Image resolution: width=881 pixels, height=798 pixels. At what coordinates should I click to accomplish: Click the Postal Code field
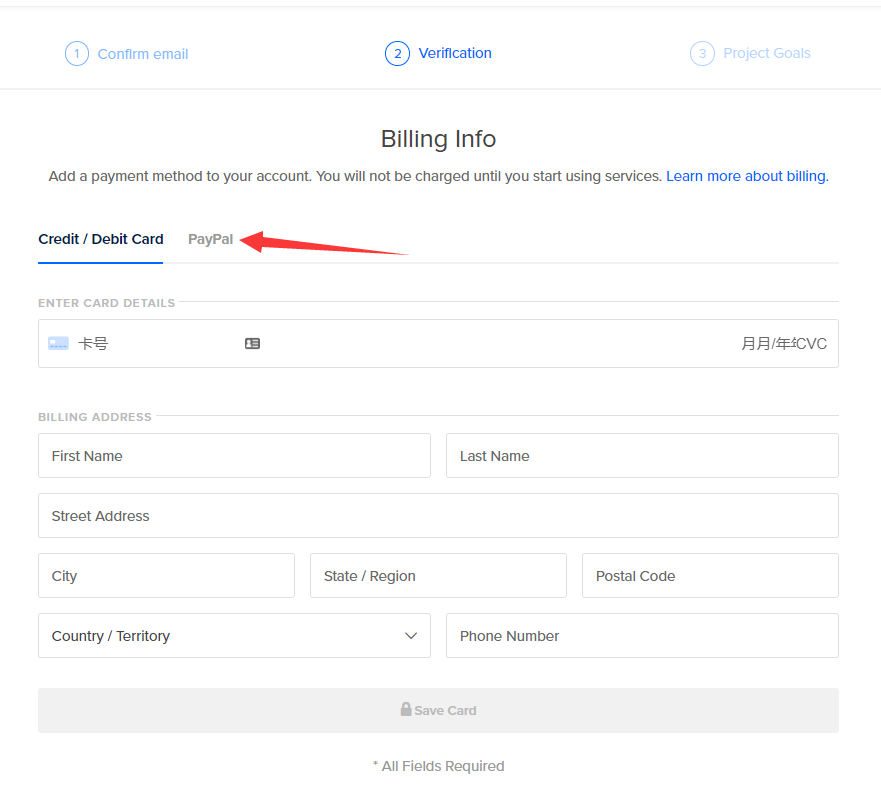(x=710, y=576)
